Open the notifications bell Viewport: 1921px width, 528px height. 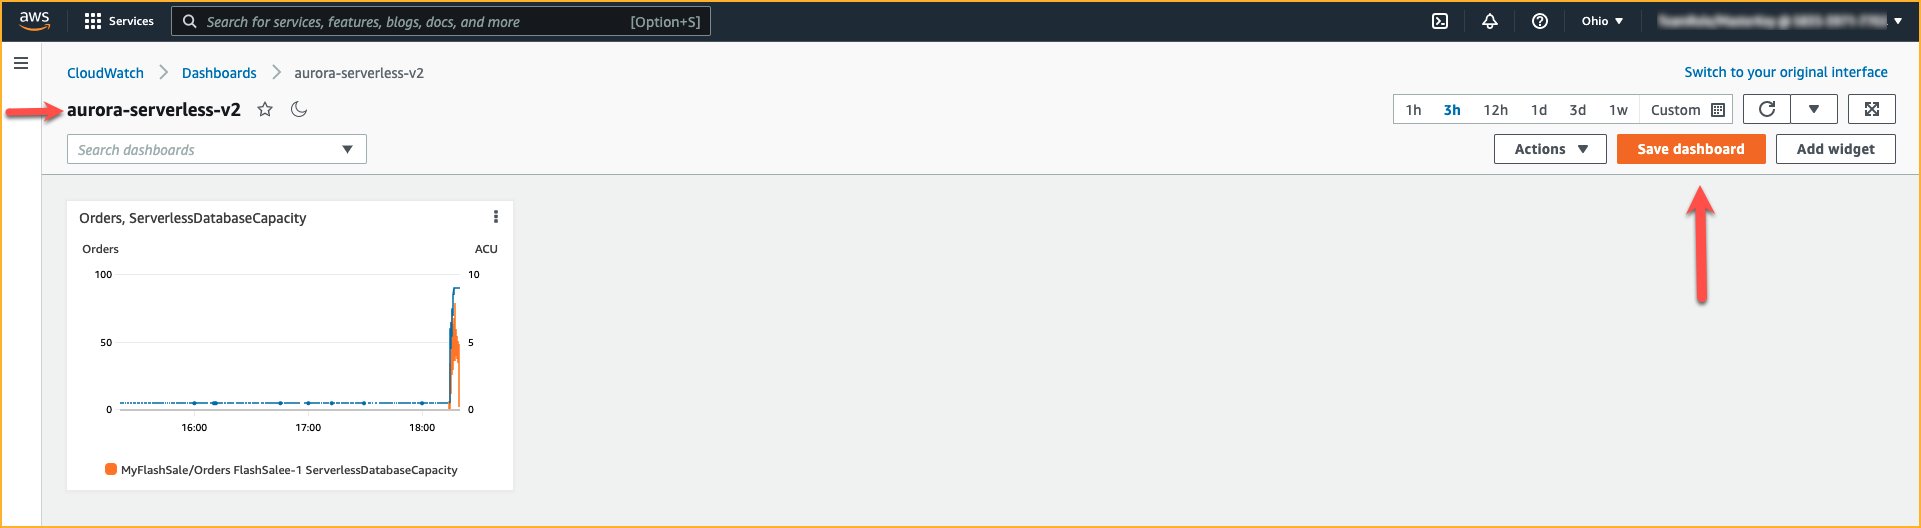click(1490, 21)
